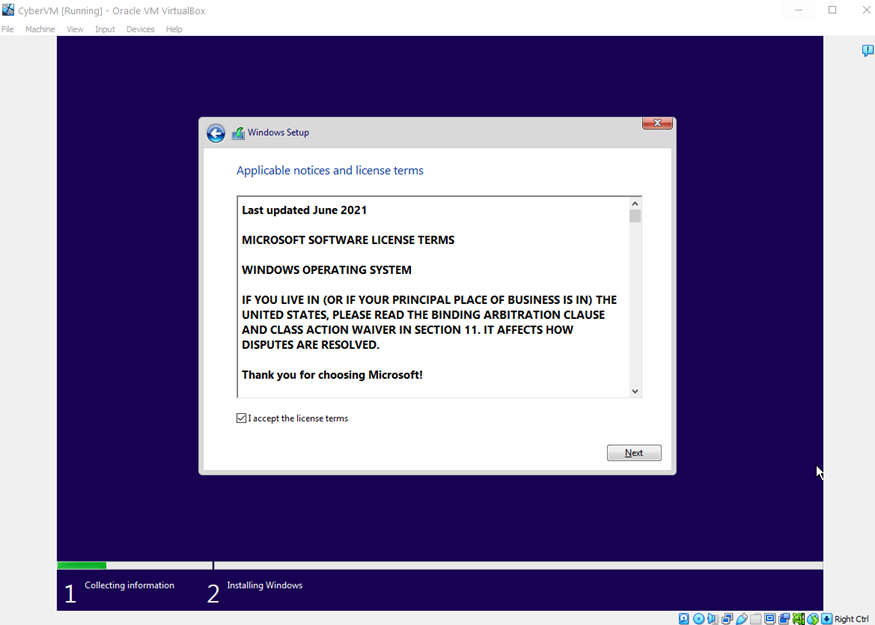Image resolution: width=875 pixels, height=625 pixels.
Task: Click the green recording icon in status bar
Action: point(798,619)
